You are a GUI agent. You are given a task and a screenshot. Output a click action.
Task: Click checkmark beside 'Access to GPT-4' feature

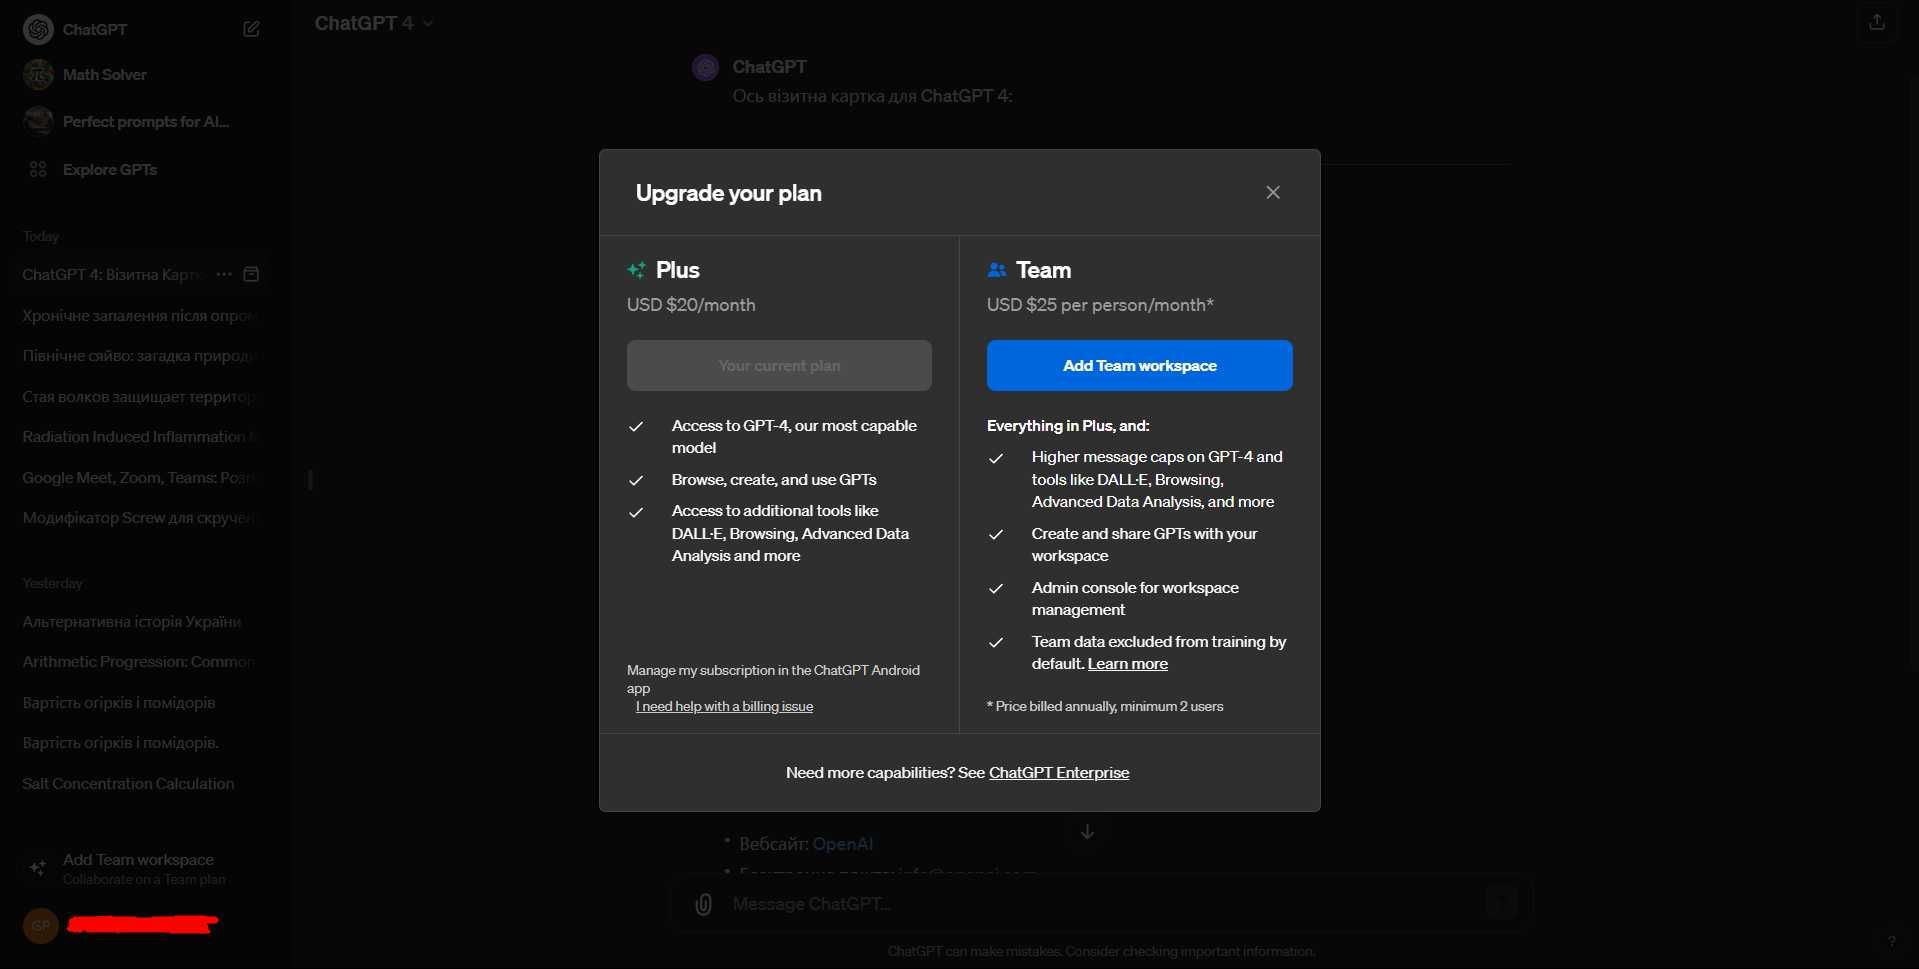[x=635, y=427]
